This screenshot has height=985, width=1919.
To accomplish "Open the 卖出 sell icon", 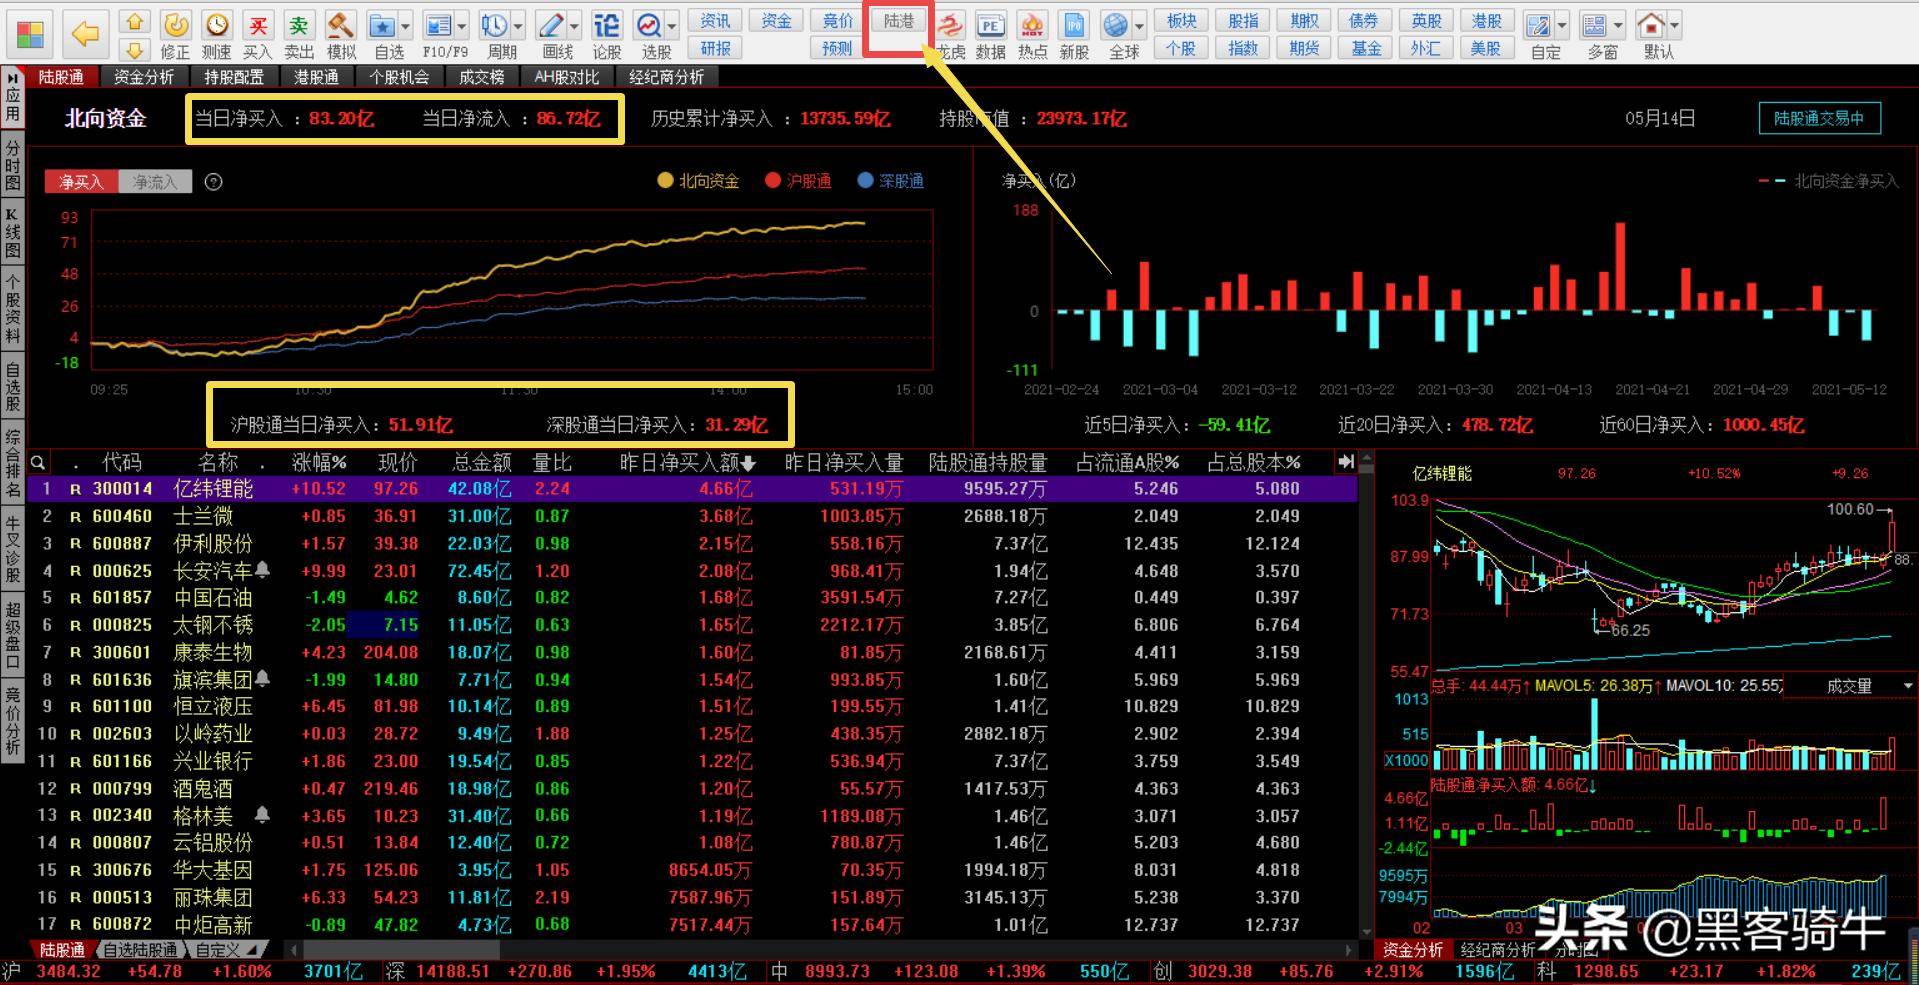I will (x=298, y=33).
